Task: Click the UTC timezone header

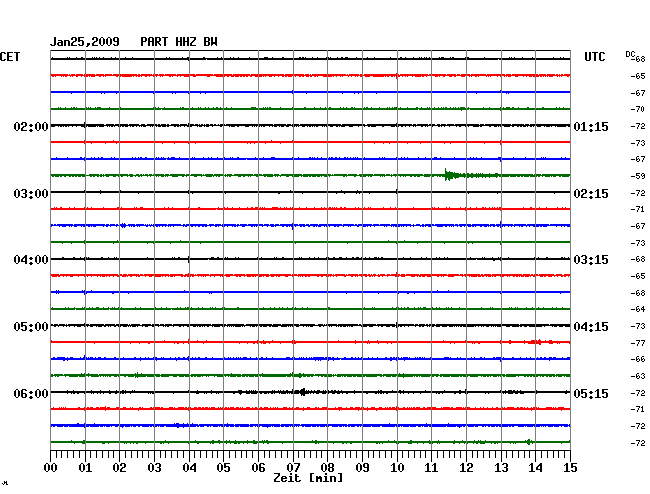Action: click(x=596, y=57)
